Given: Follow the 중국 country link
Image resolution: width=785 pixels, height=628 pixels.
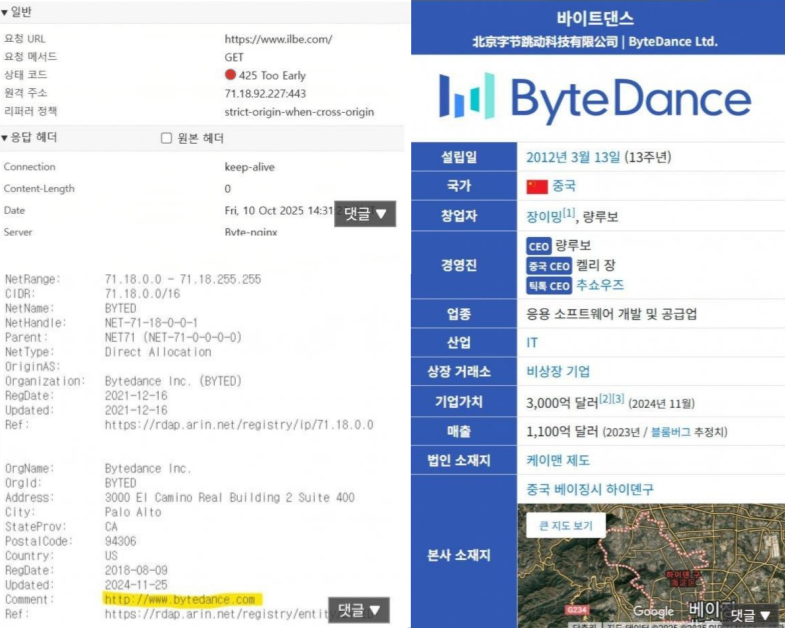Looking at the screenshot, I should point(564,186).
